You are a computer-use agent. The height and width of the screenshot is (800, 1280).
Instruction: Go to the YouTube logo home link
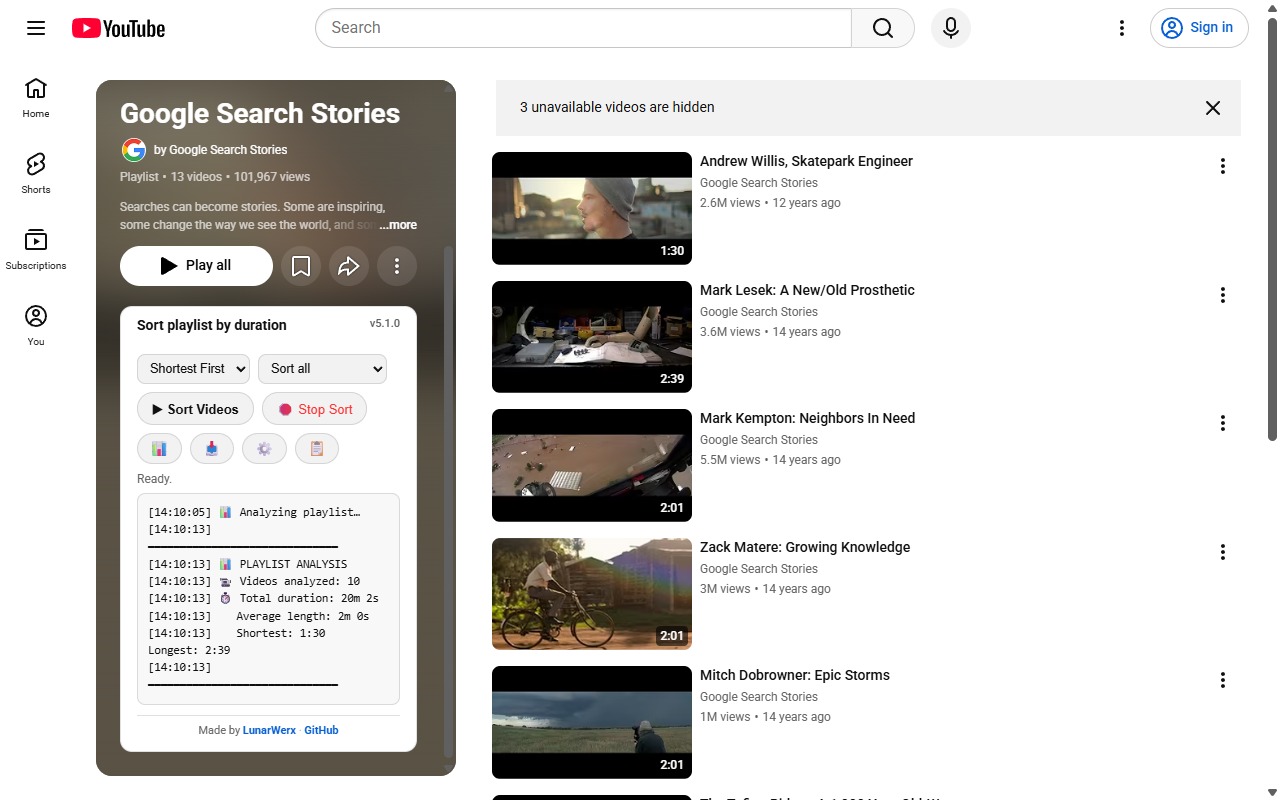click(x=118, y=28)
